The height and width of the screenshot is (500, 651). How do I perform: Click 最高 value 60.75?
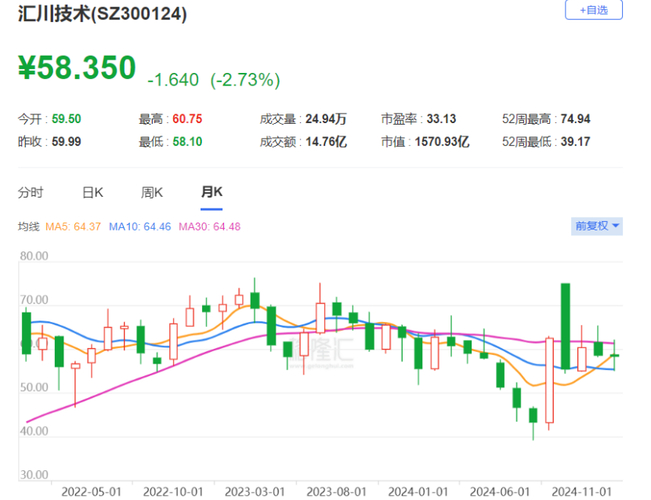(x=187, y=119)
